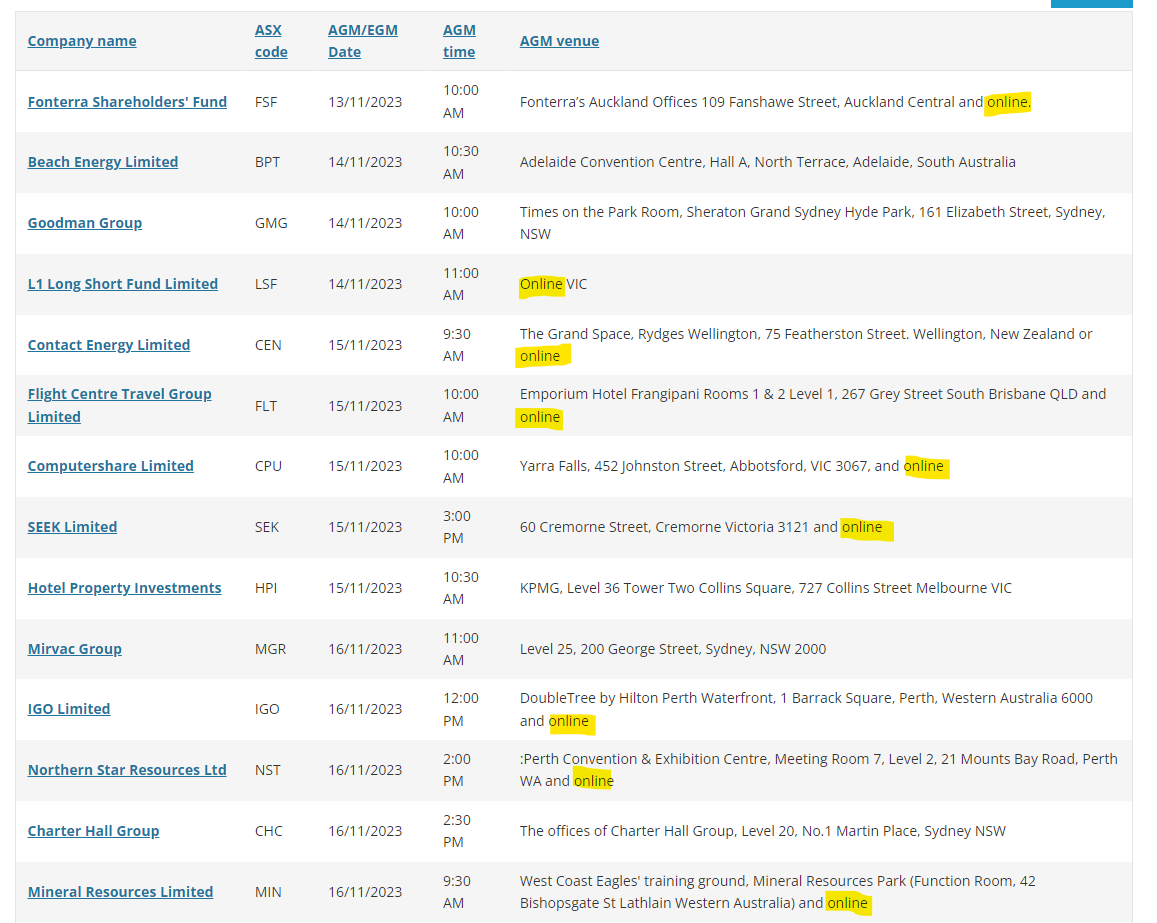Select the KPMG Collins Square venue text
This screenshot has width=1157, height=923.
[x=766, y=588]
